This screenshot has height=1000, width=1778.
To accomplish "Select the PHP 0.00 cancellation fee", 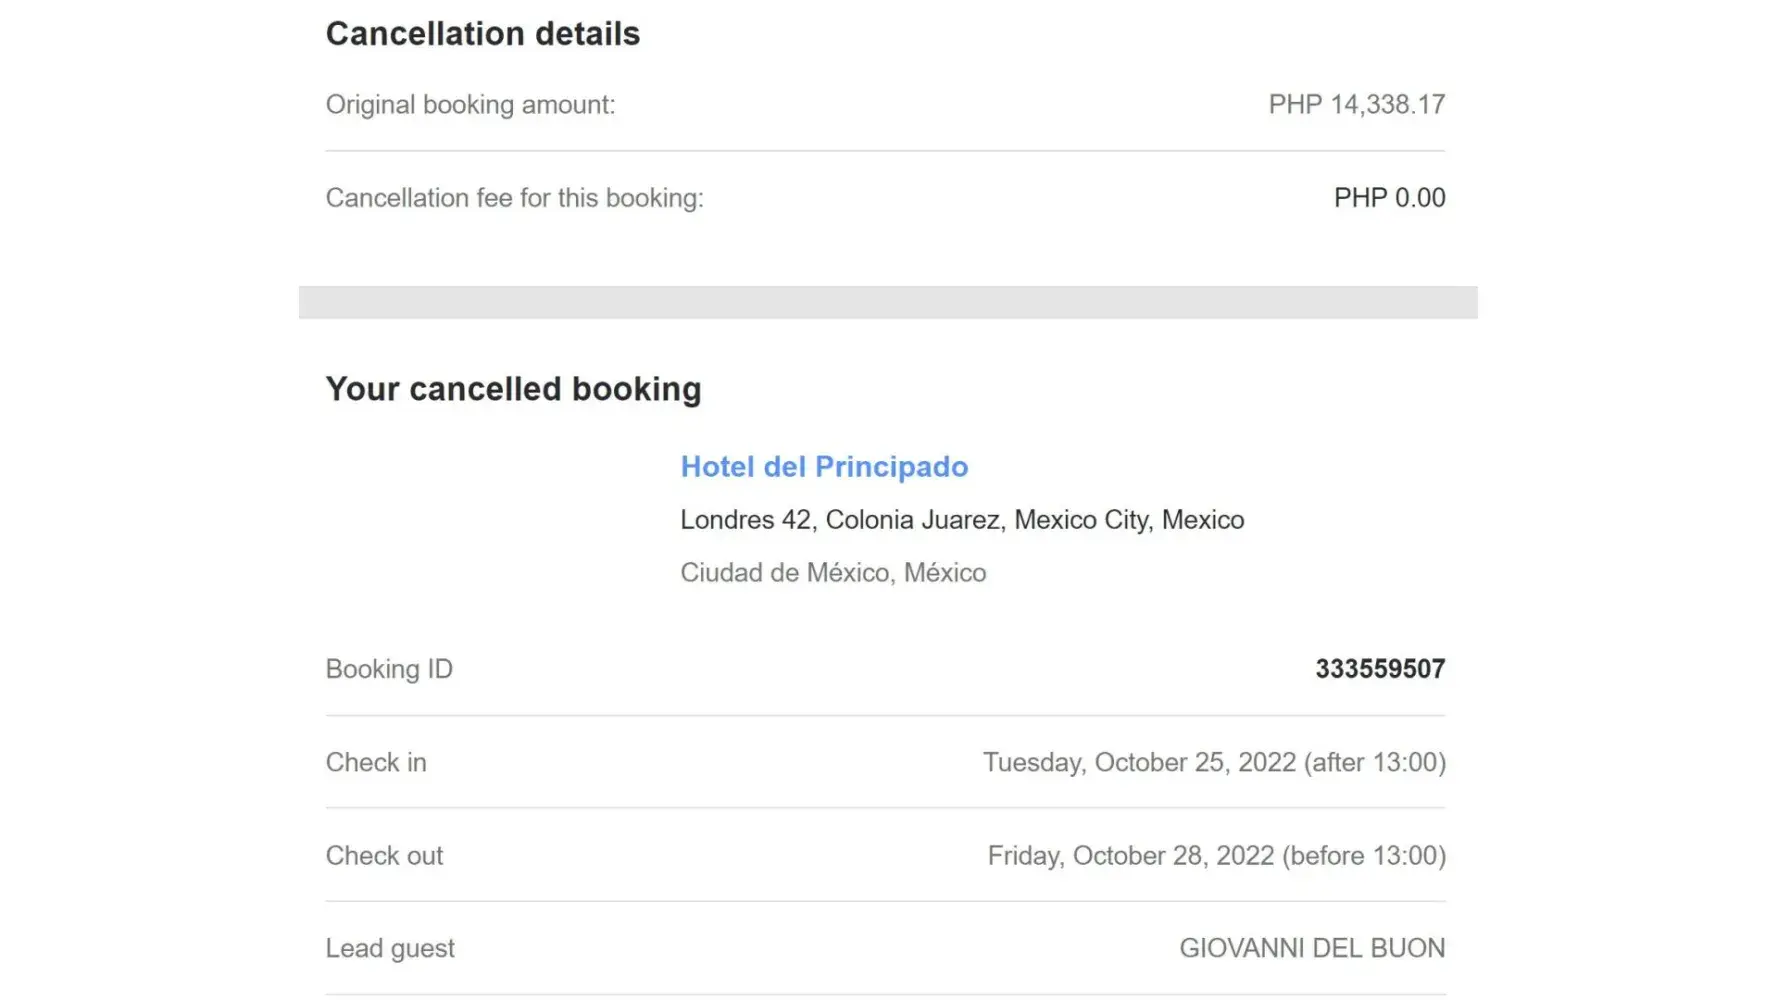I will coord(1389,198).
